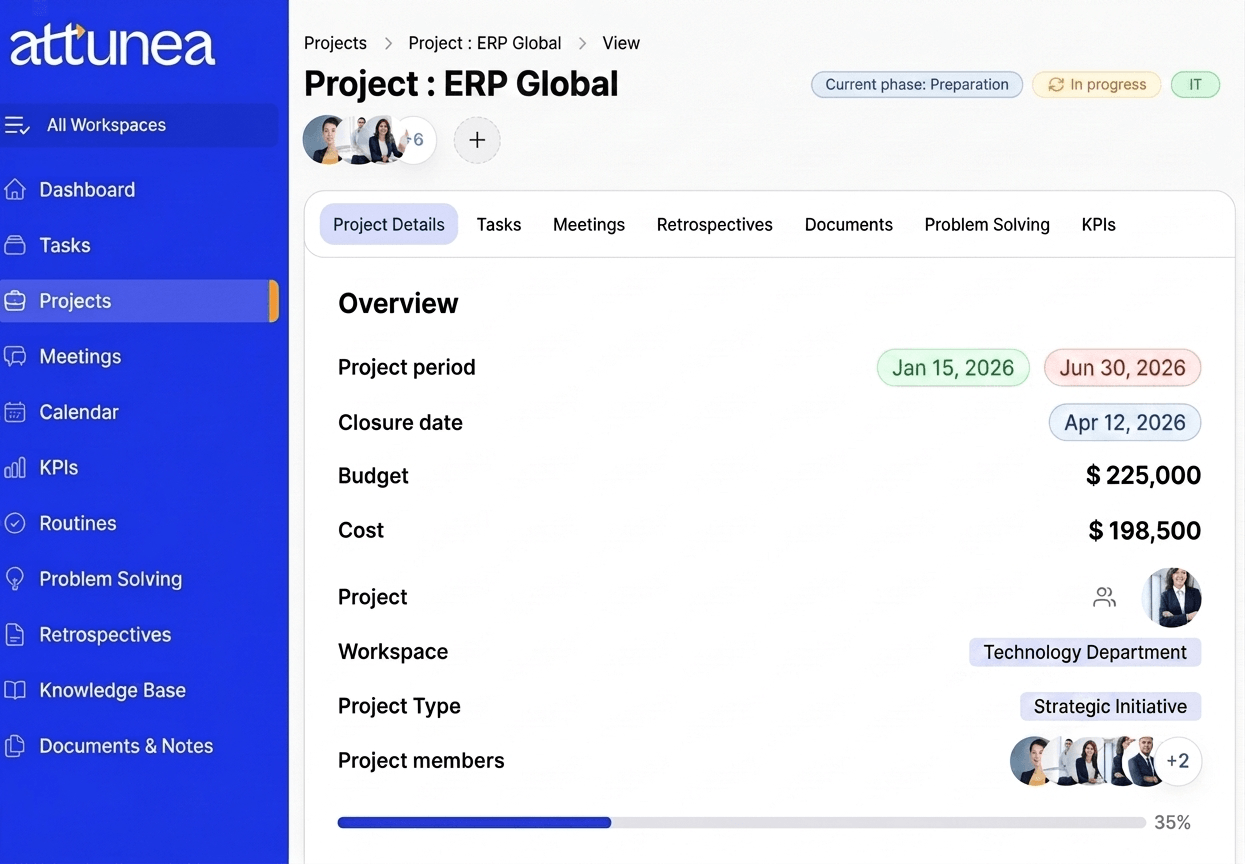
Task: Click the Meetings chat bubble icon
Action: click(15, 356)
